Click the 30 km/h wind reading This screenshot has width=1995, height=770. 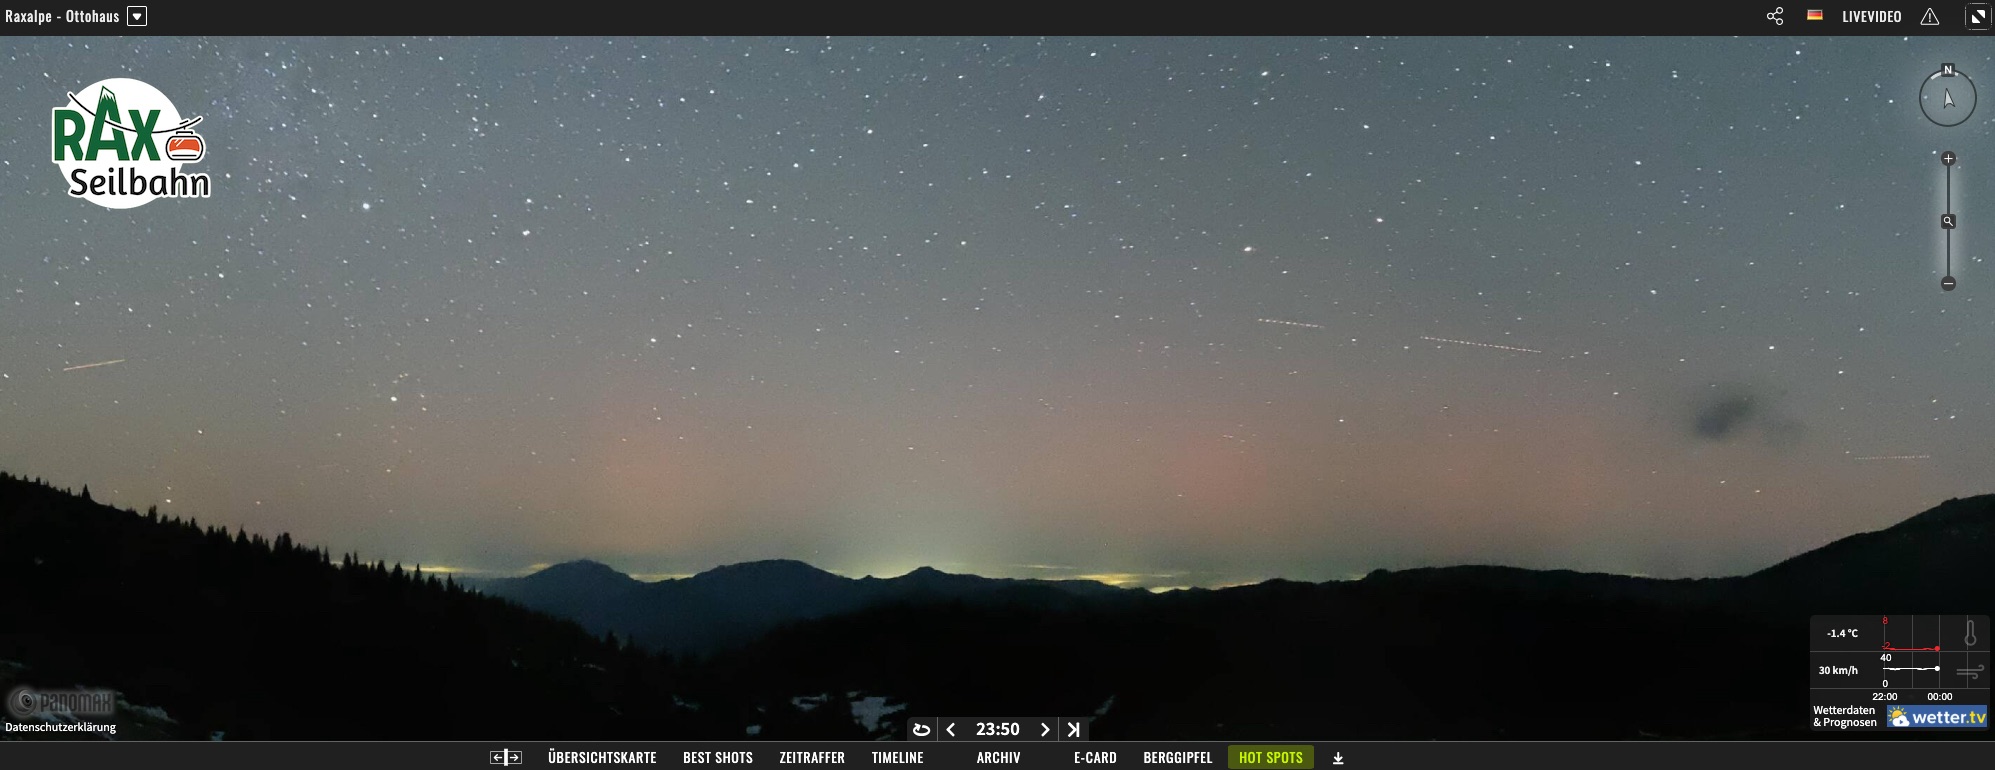[1838, 670]
